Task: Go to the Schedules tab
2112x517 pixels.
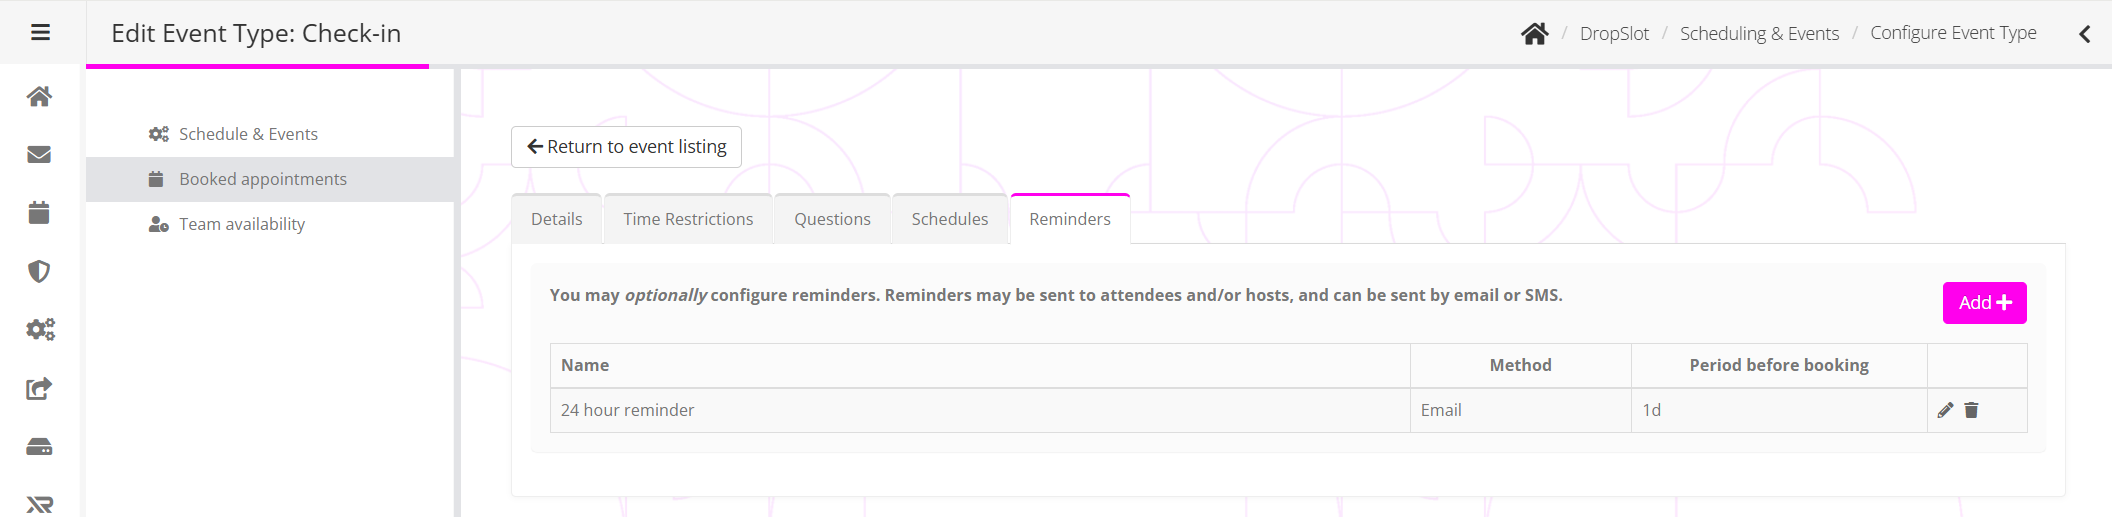Action: coord(949,219)
